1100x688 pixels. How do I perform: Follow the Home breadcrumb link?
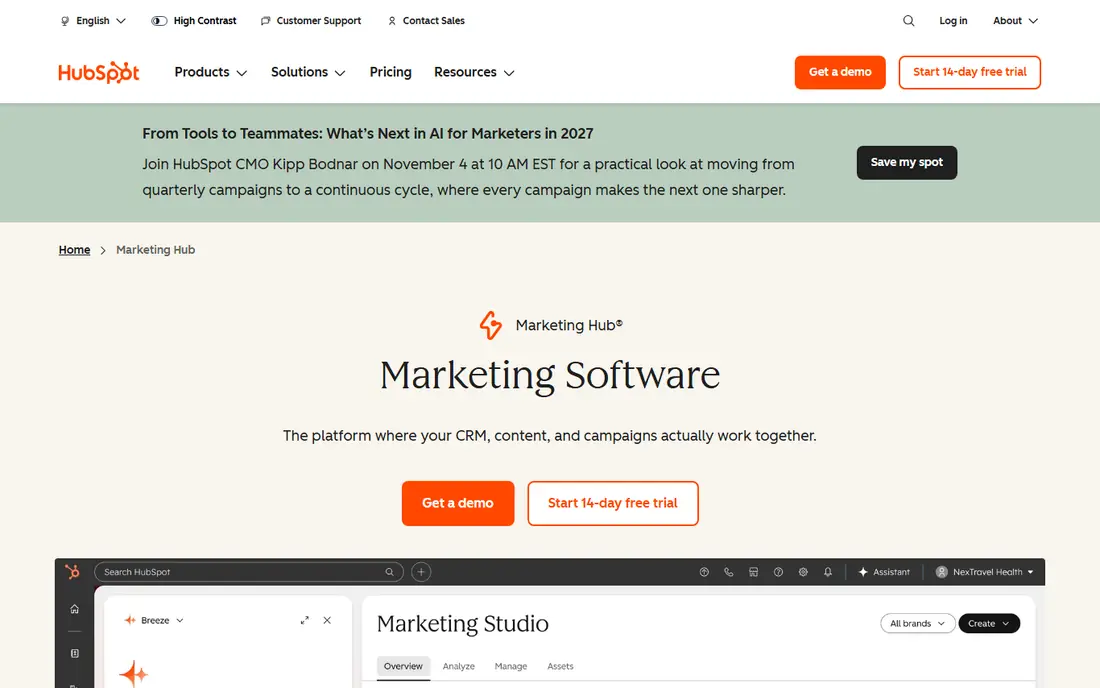point(74,250)
